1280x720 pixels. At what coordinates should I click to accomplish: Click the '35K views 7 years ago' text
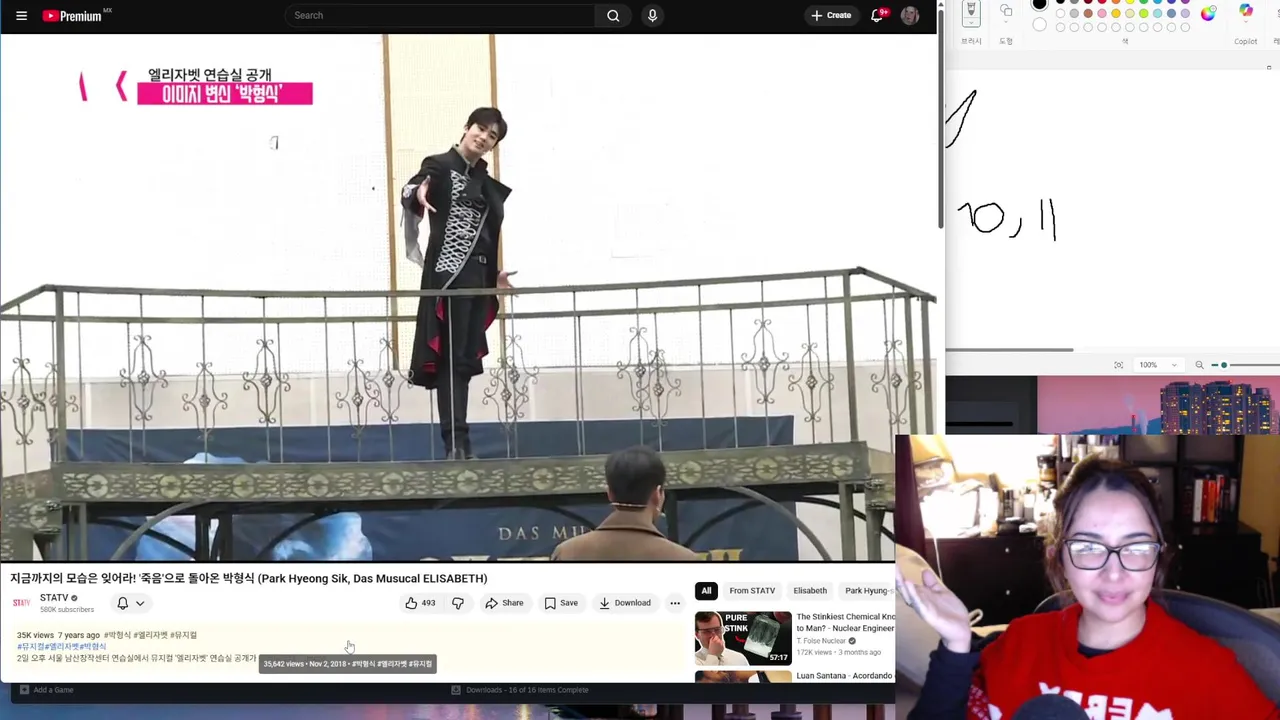tap(58, 635)
